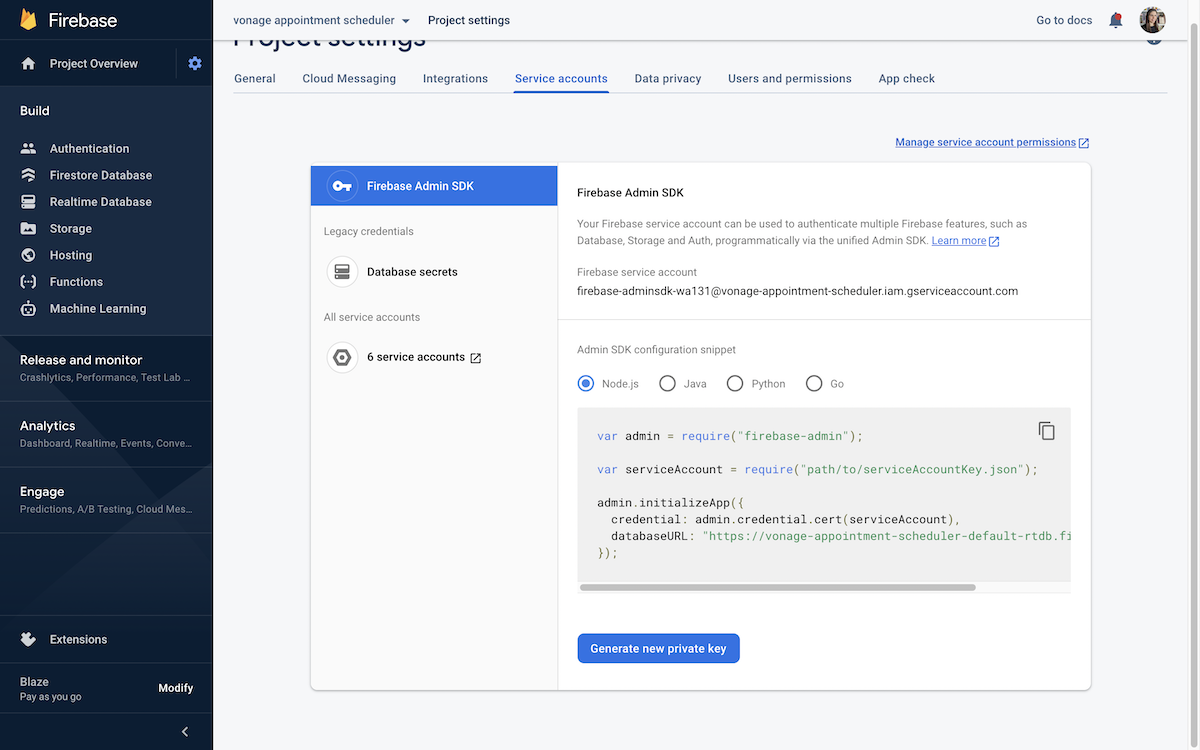The width and height of the screenshot is (1200, 750).
Task: Click the databaseURL line in code snippet
Action: click(x=841, y=536)
